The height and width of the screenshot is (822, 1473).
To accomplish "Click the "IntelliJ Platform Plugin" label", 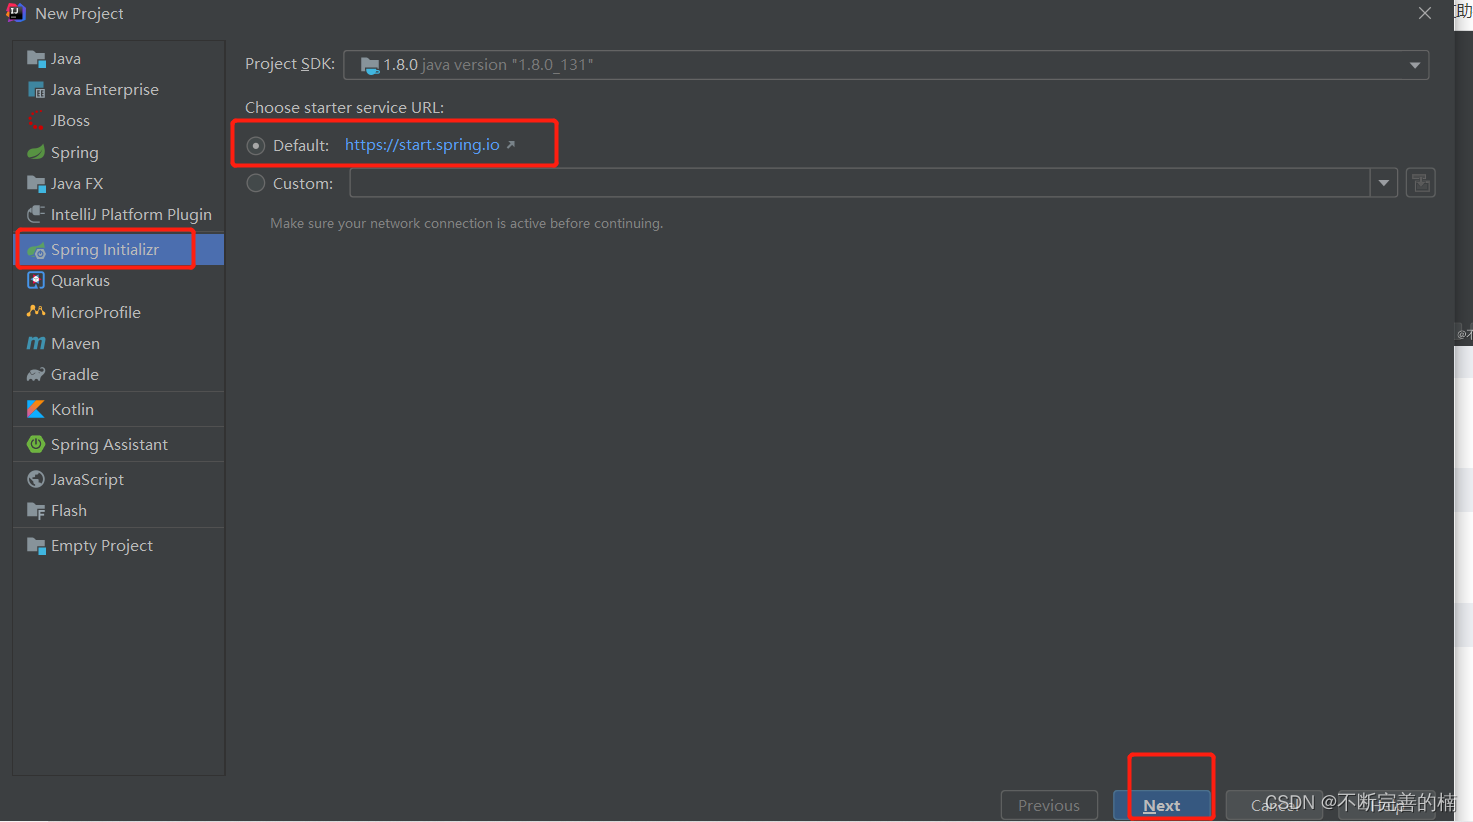I will pos(131,215).
